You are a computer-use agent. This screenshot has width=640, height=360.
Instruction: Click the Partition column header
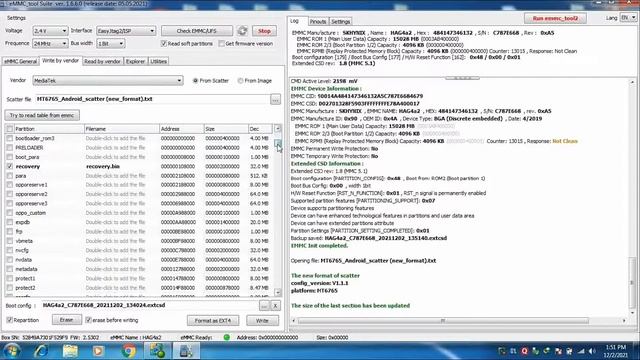49,129
